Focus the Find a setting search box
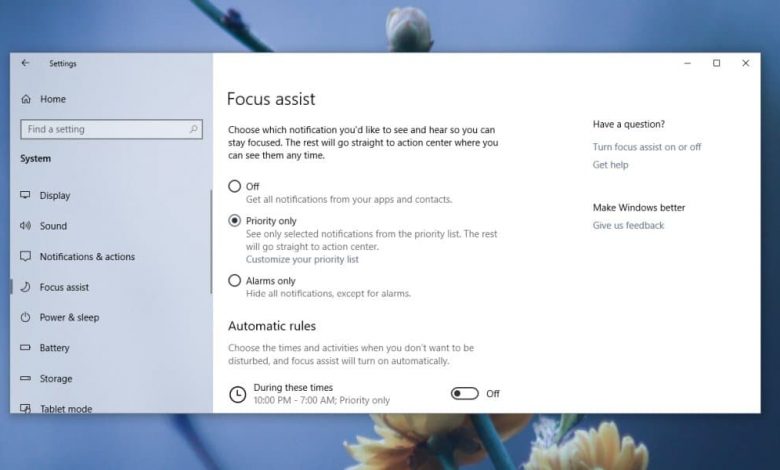This screenshot has height=470, width=780. pyautogui.click(x=111, y=129)
